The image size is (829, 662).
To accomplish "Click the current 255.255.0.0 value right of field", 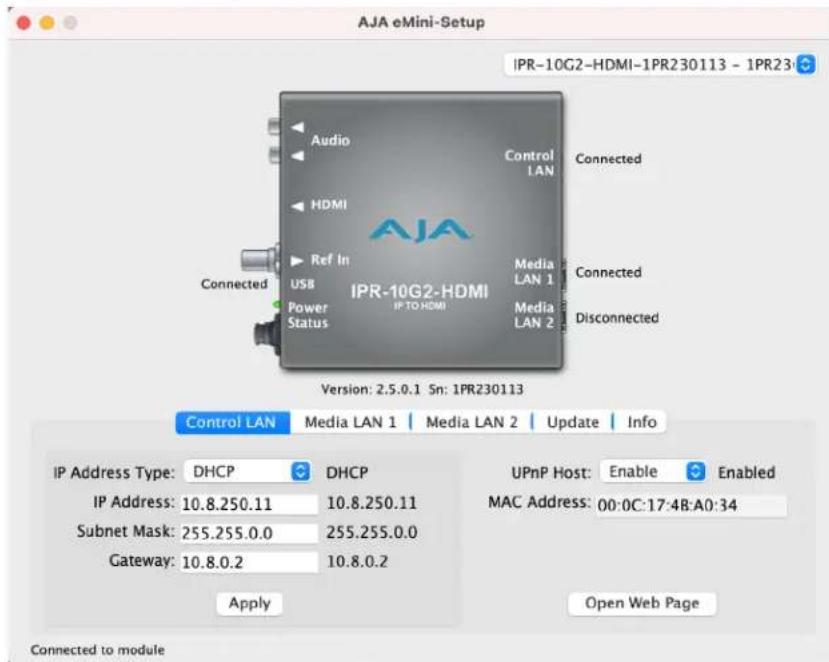I will [x=372, y=532].
